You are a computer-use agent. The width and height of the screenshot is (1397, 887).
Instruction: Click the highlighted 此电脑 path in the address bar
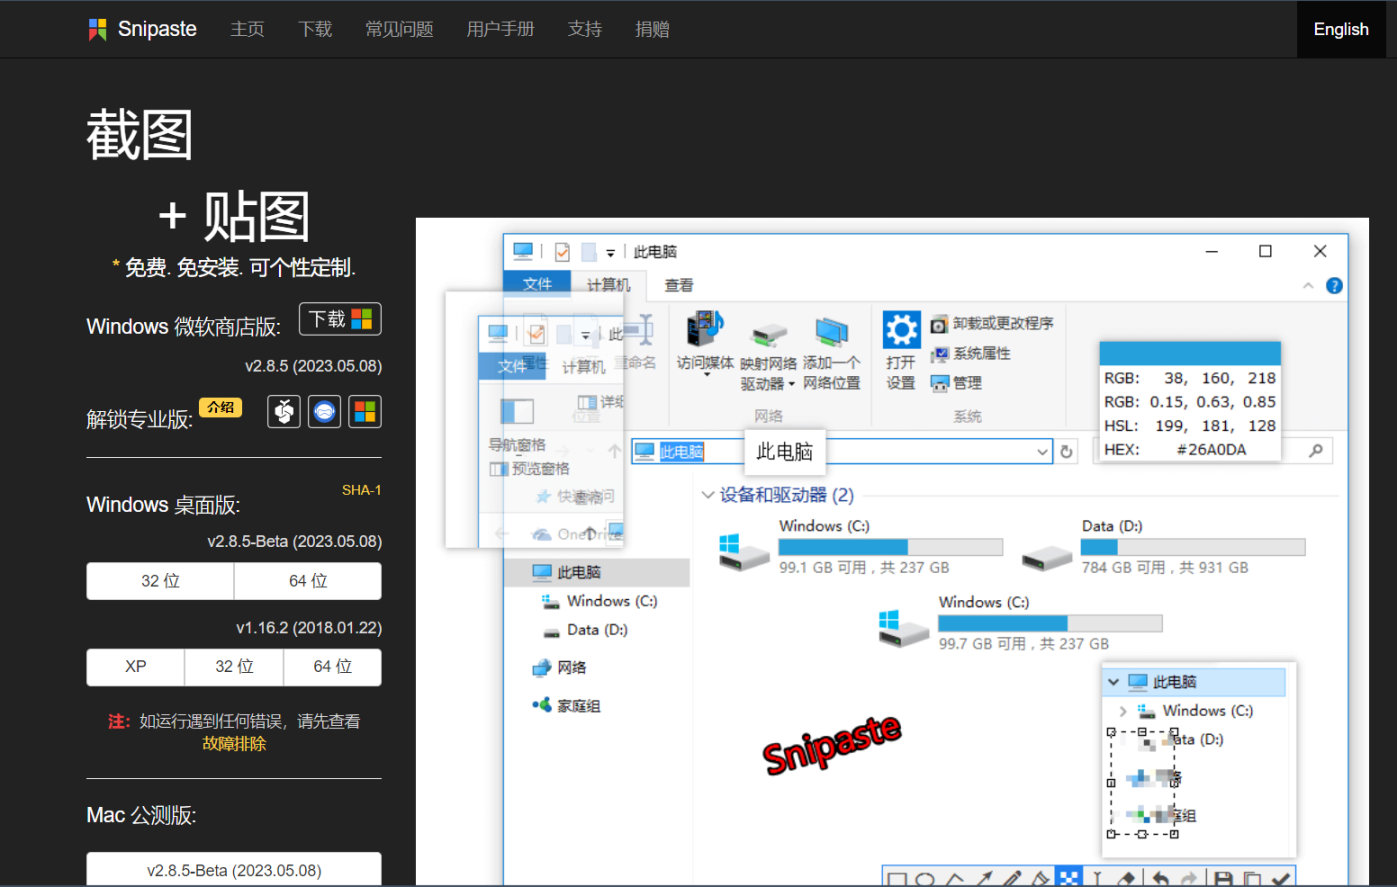(x=682, y=452)
